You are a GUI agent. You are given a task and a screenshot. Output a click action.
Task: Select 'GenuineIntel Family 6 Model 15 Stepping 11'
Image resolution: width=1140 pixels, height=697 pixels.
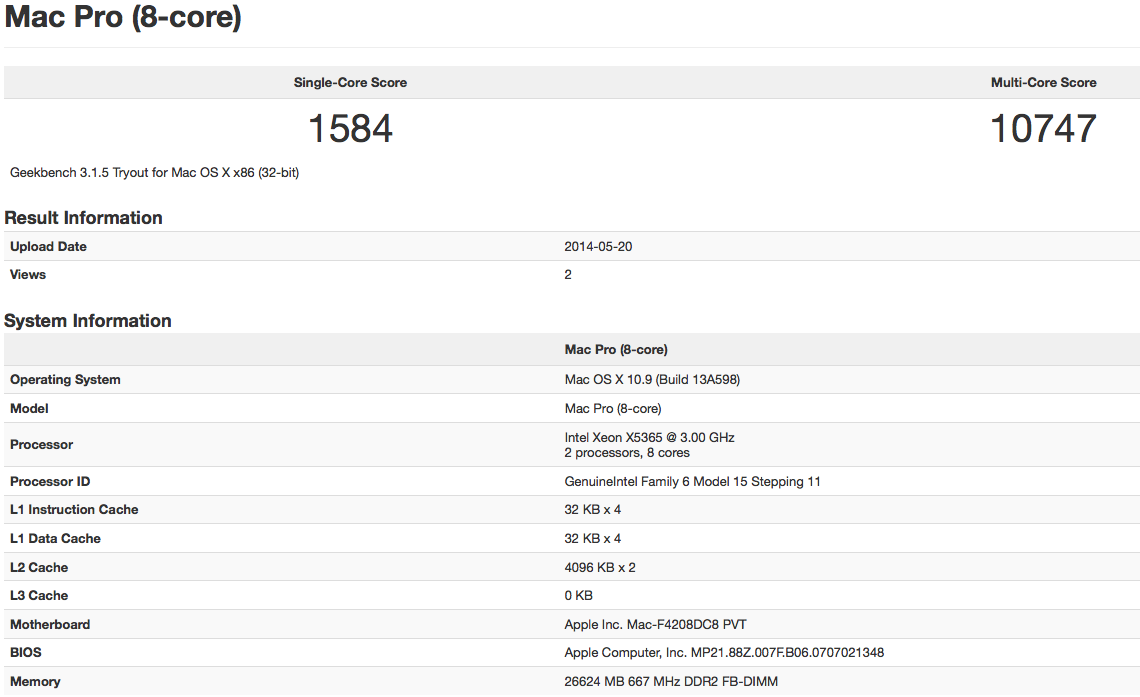coord(692,482)
